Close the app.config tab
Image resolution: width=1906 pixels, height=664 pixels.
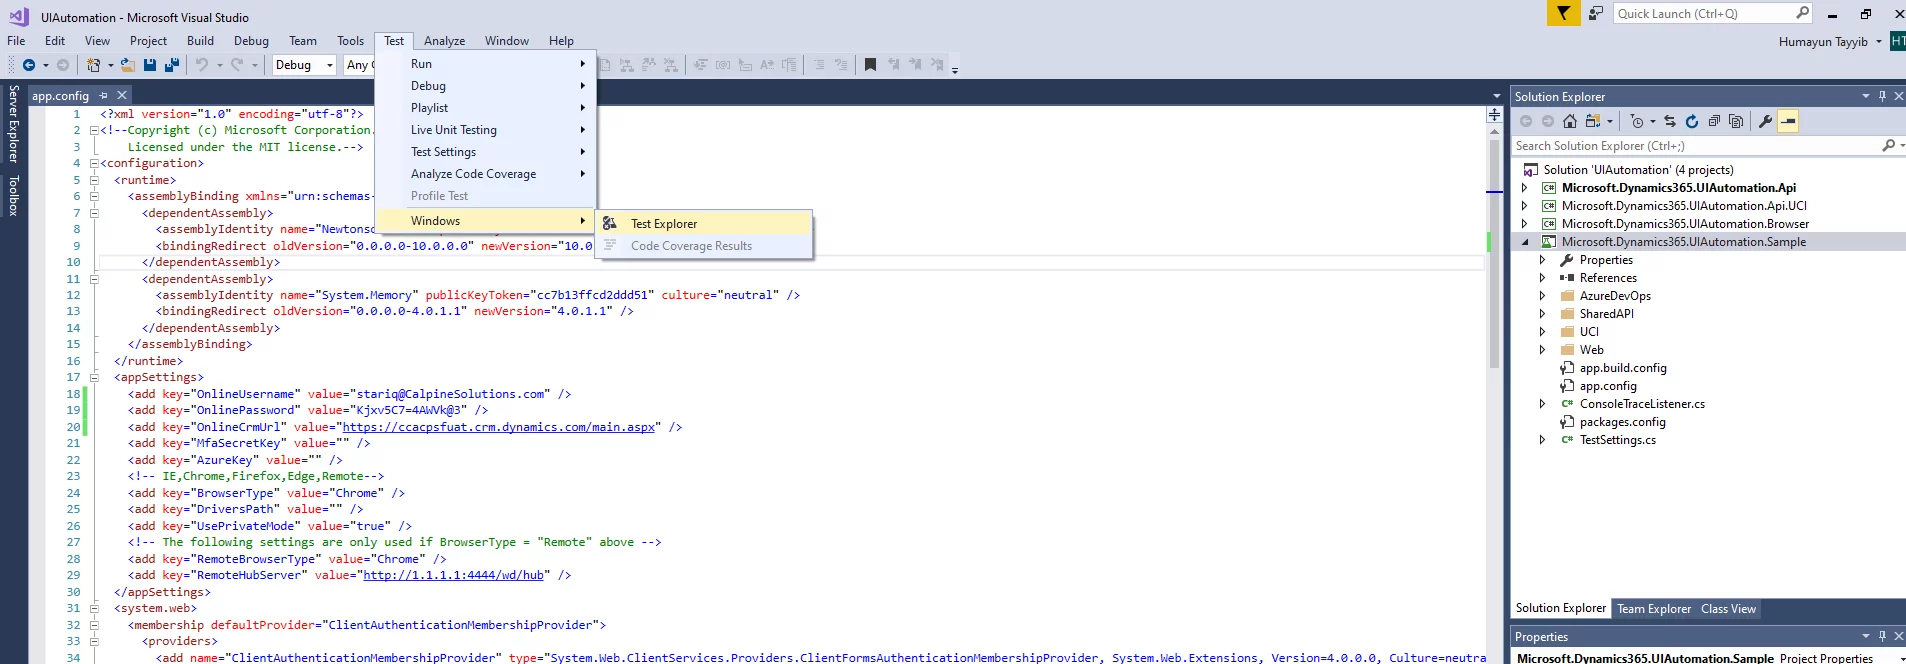pyautogui.click(x=122, y=95)
